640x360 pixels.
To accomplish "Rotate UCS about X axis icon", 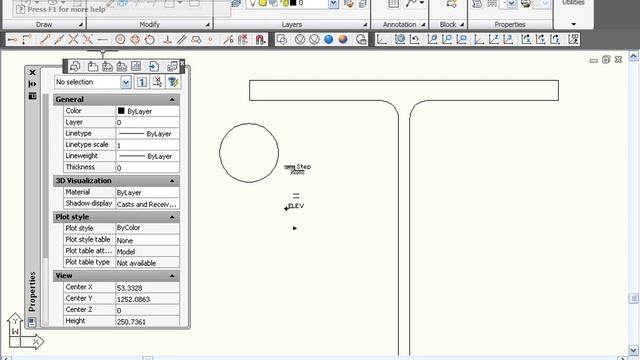I will pos(527,40).
